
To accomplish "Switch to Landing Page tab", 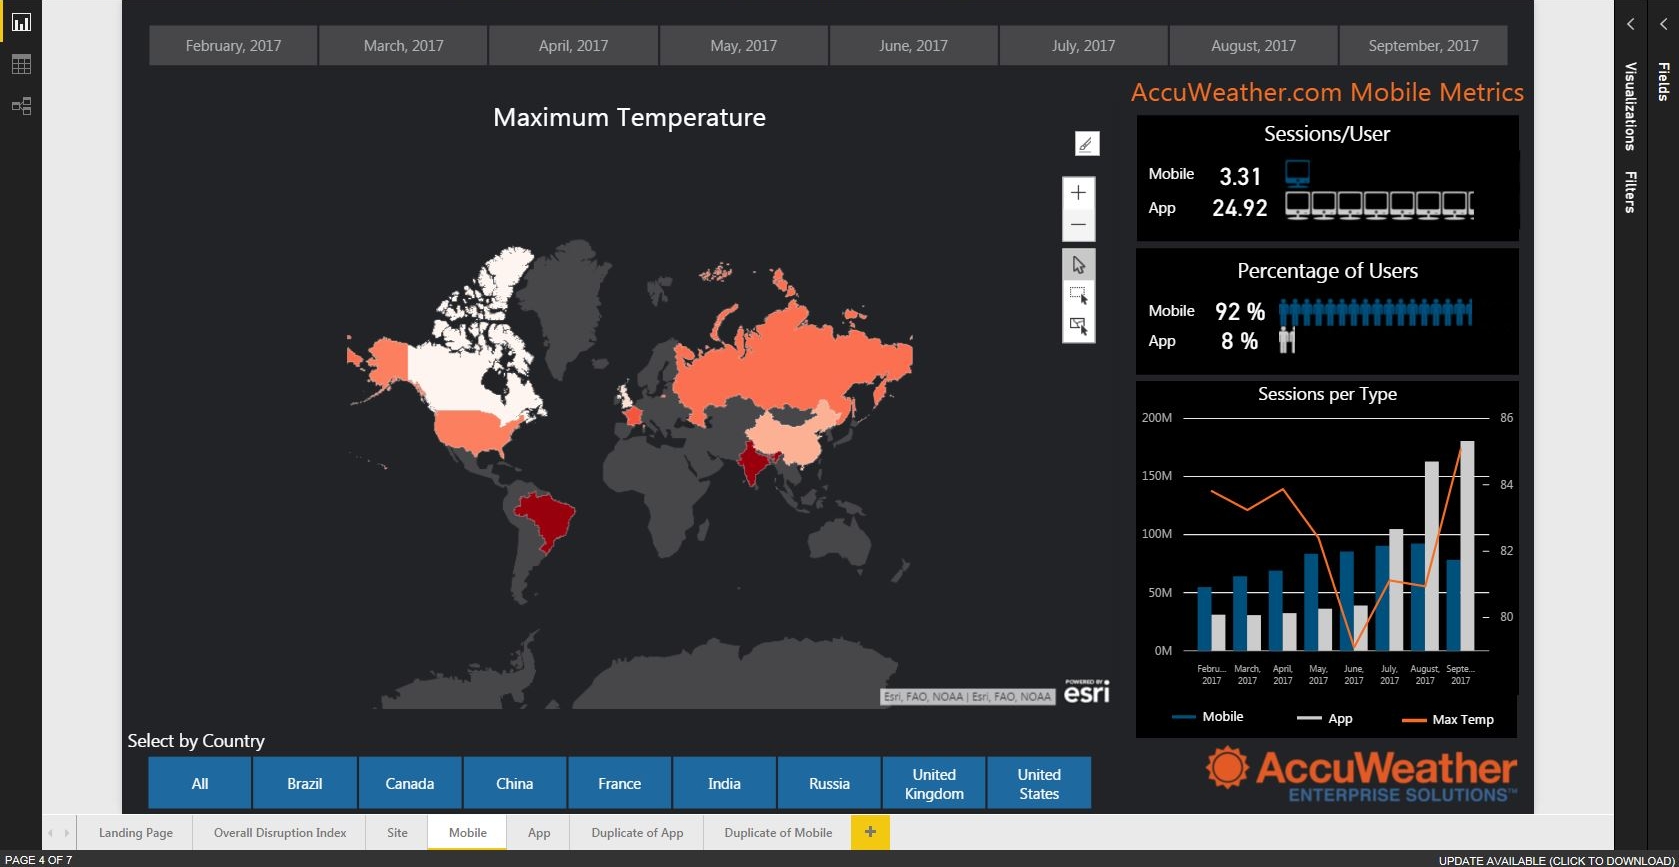I will [136, 832].
